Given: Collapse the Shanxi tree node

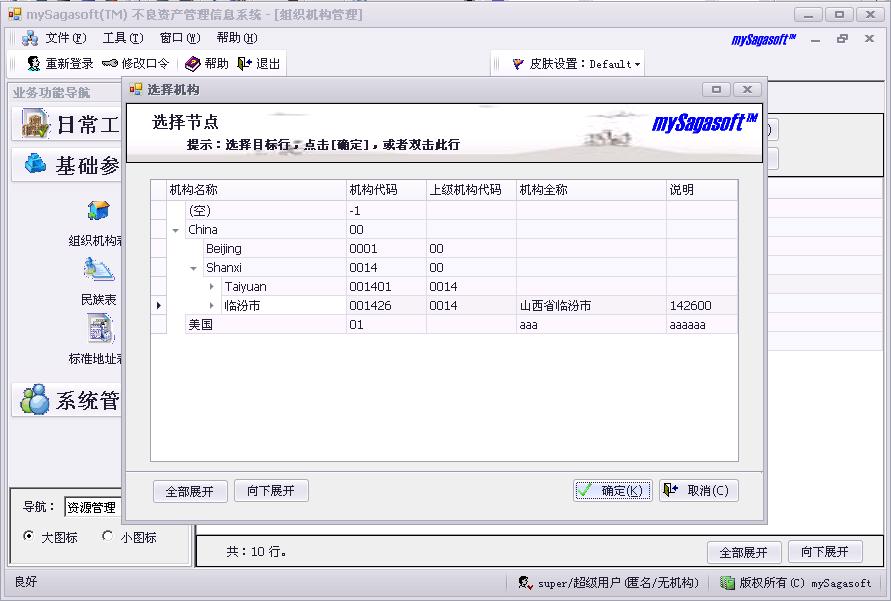Looking at the screenshot, I should coord(193,268).
